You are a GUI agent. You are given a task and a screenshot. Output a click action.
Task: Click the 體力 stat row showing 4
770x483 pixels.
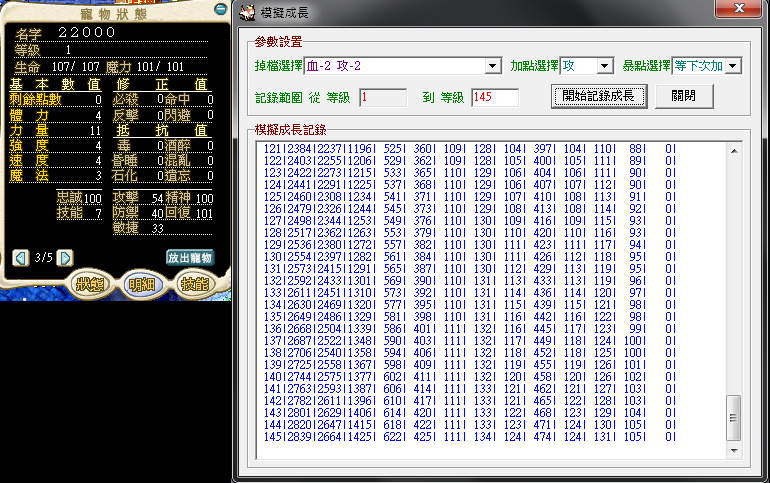55,115
